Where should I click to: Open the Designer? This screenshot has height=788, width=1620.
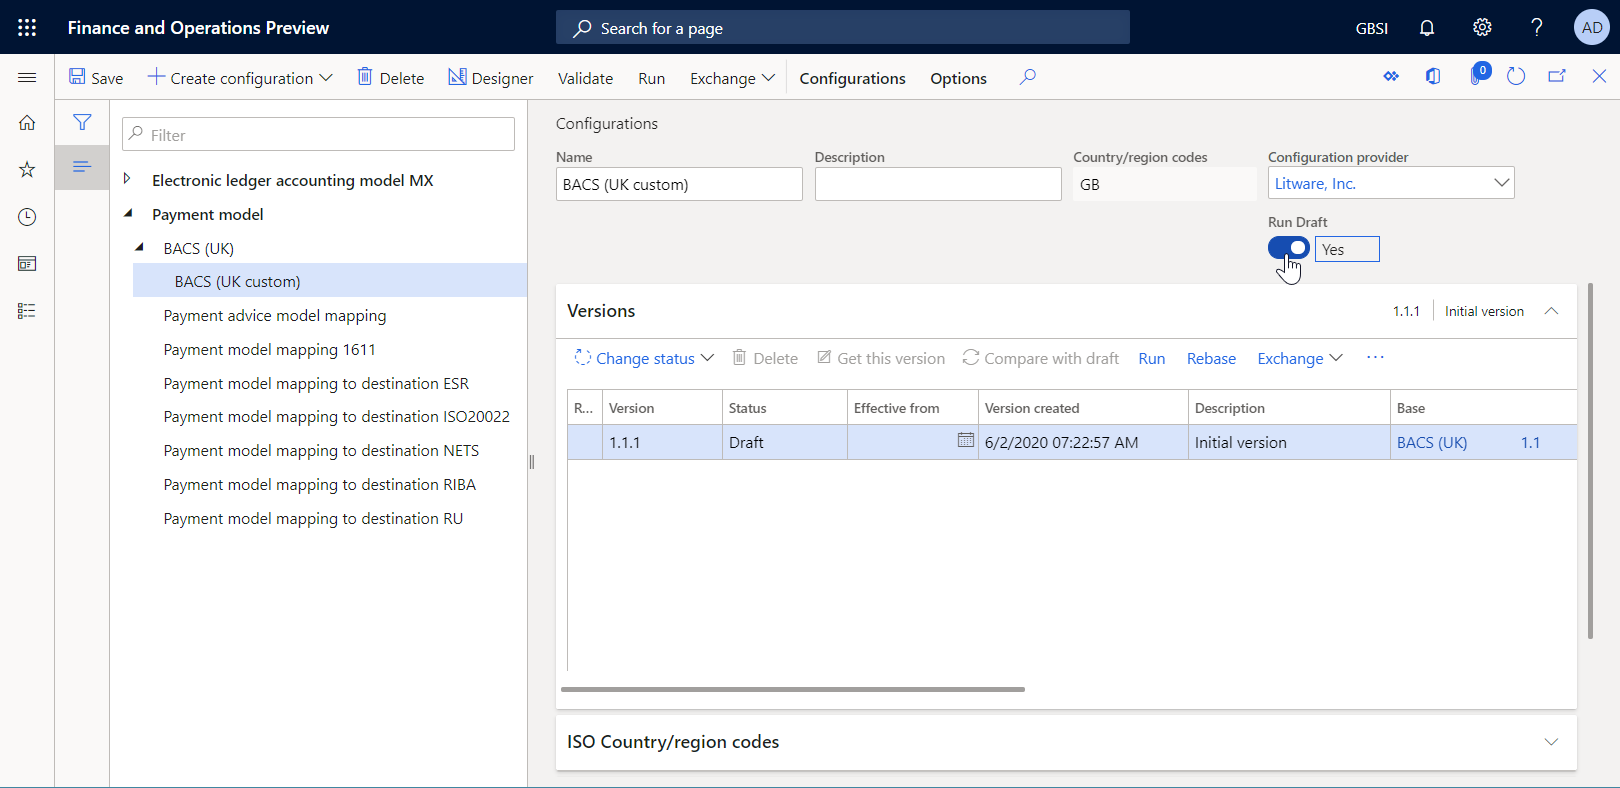[490, 78]
